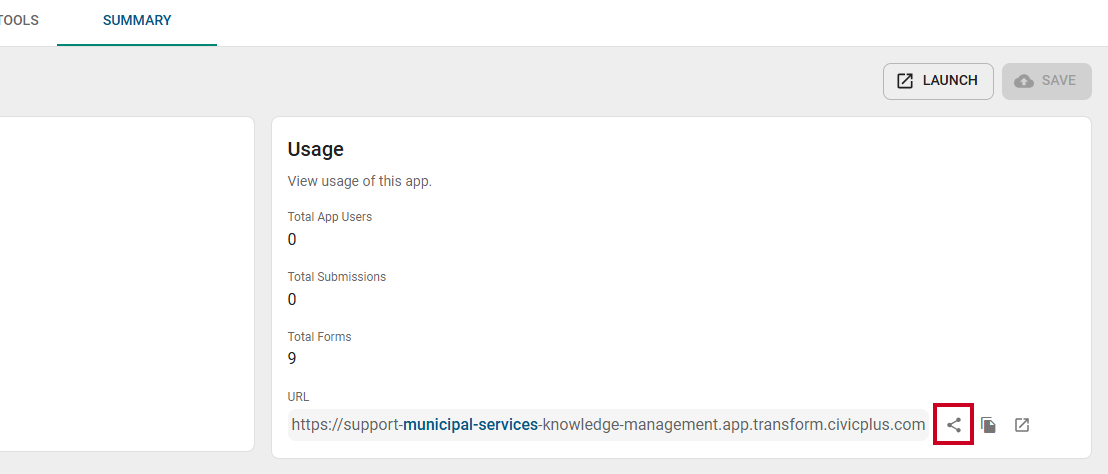Click the greyed-out SAVE button

(1047, 81)
